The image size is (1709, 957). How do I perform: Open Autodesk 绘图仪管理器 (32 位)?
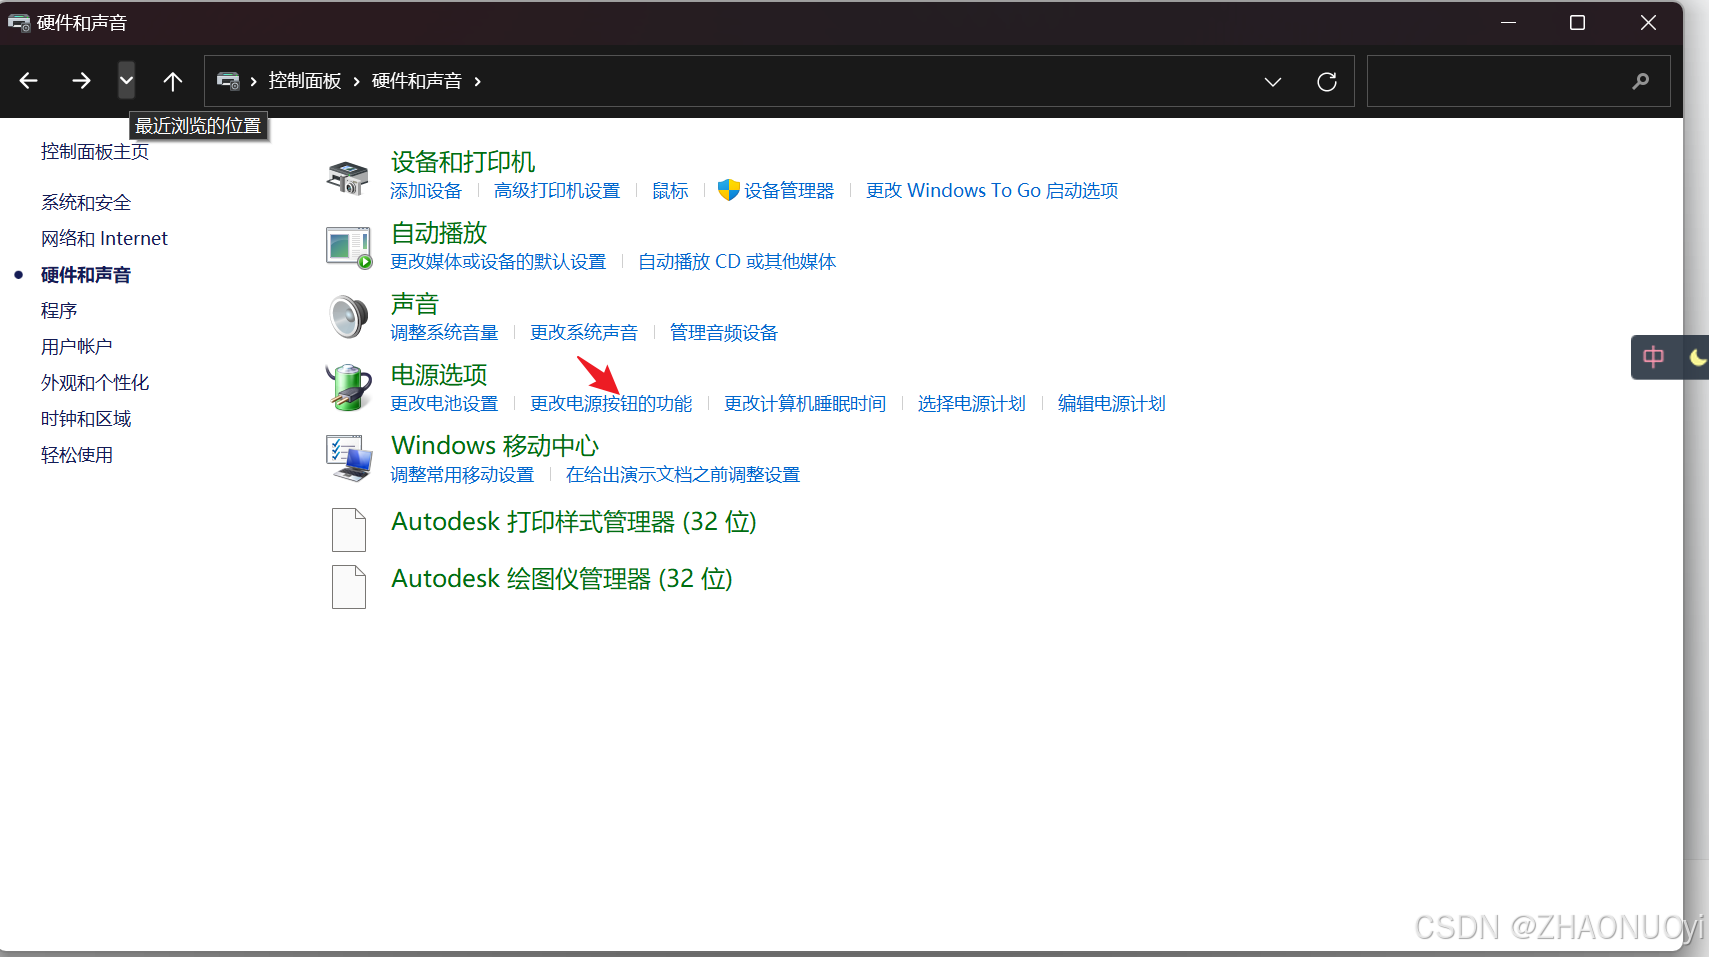[x=562, y=579]
